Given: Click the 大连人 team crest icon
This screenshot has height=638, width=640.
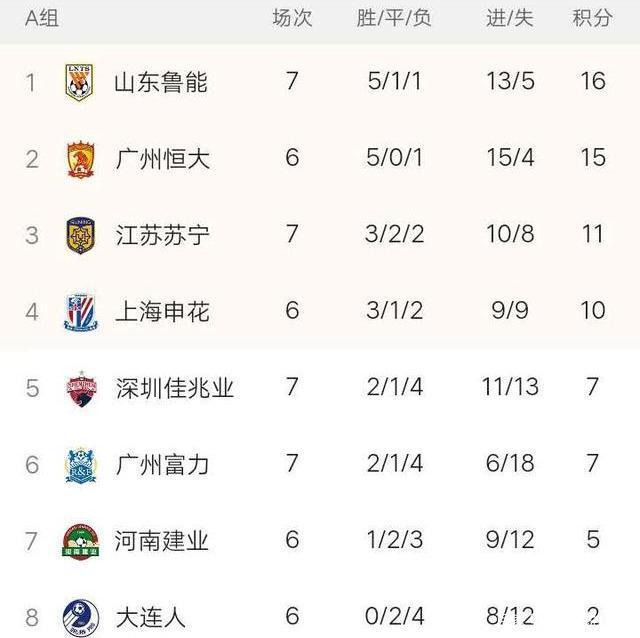Looking at the screenshot, I should point(80,615).
